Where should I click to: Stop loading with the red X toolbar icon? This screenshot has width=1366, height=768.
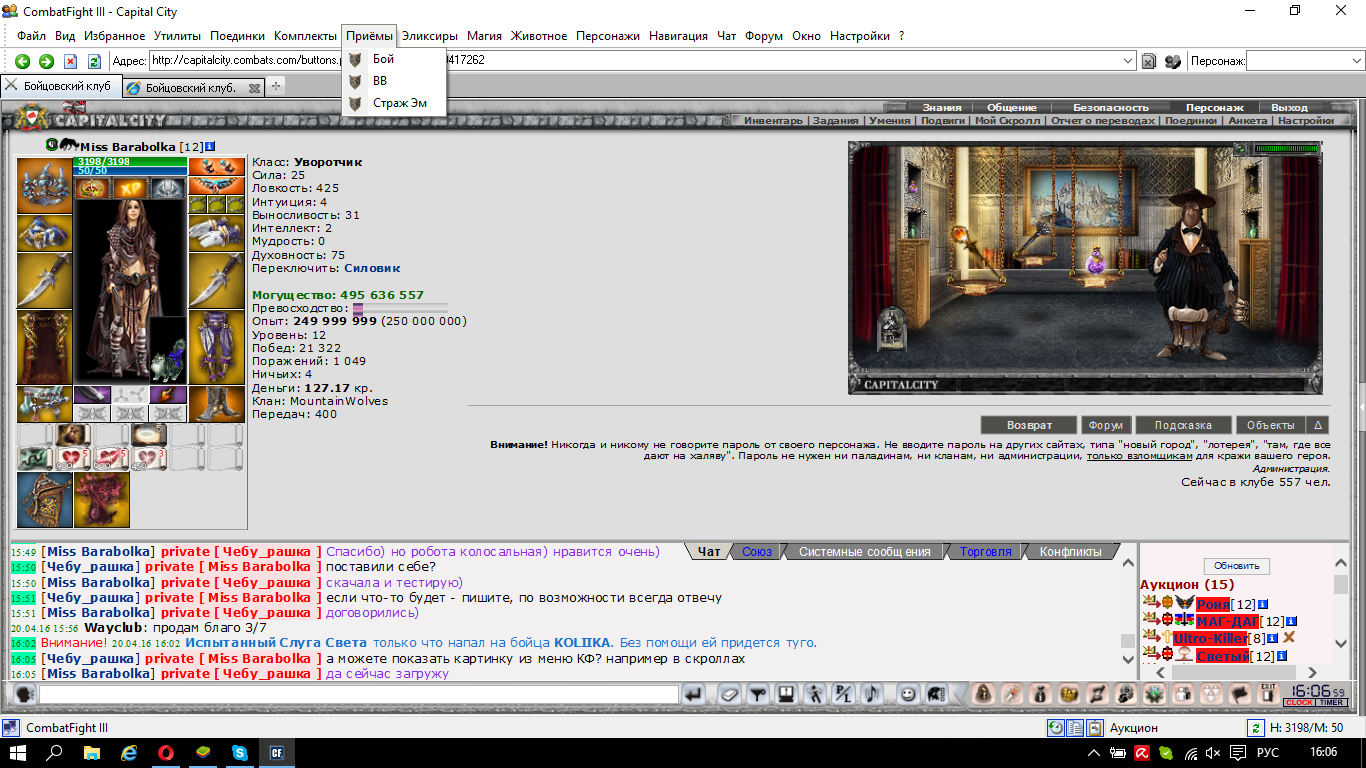coord(70,61)
